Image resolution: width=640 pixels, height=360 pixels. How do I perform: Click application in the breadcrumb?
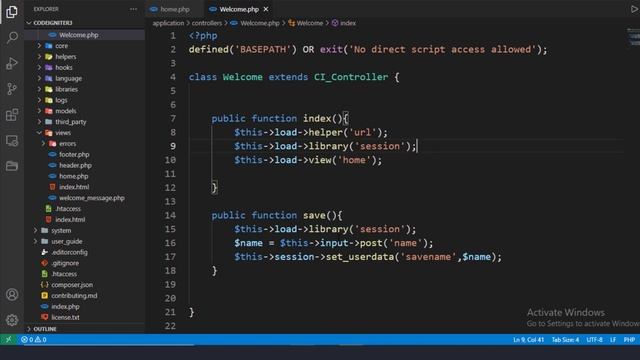click(x=168, y=23)
